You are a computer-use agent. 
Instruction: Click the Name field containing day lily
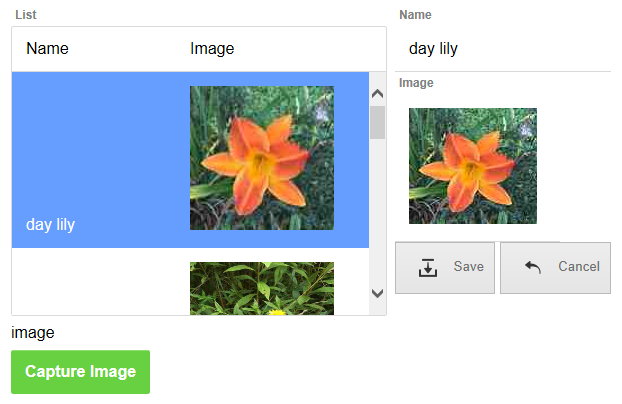tap(503, 49)
